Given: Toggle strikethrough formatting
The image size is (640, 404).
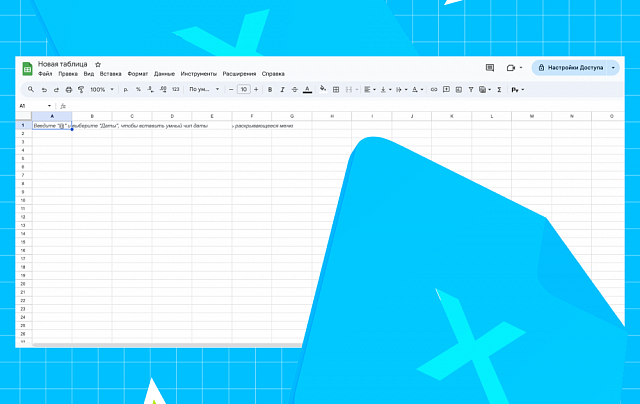Looking at the screenshot, I should click(294, 90).
